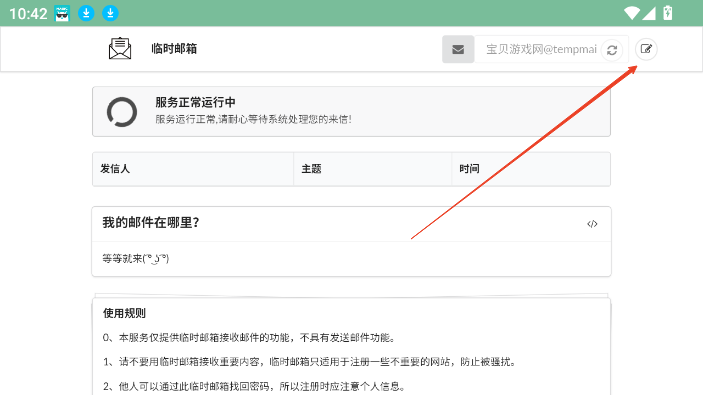This screenshot has height=395, width=703.
Task: Tap the second download notification icon
Action: [110, 13]
